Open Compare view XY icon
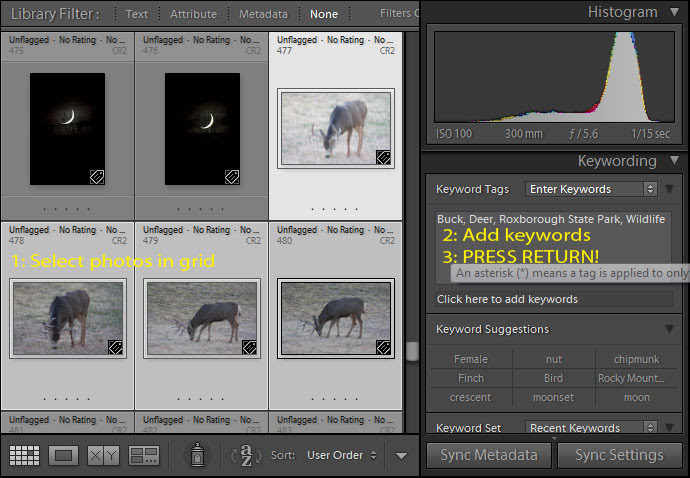 (x=103, y=455)
